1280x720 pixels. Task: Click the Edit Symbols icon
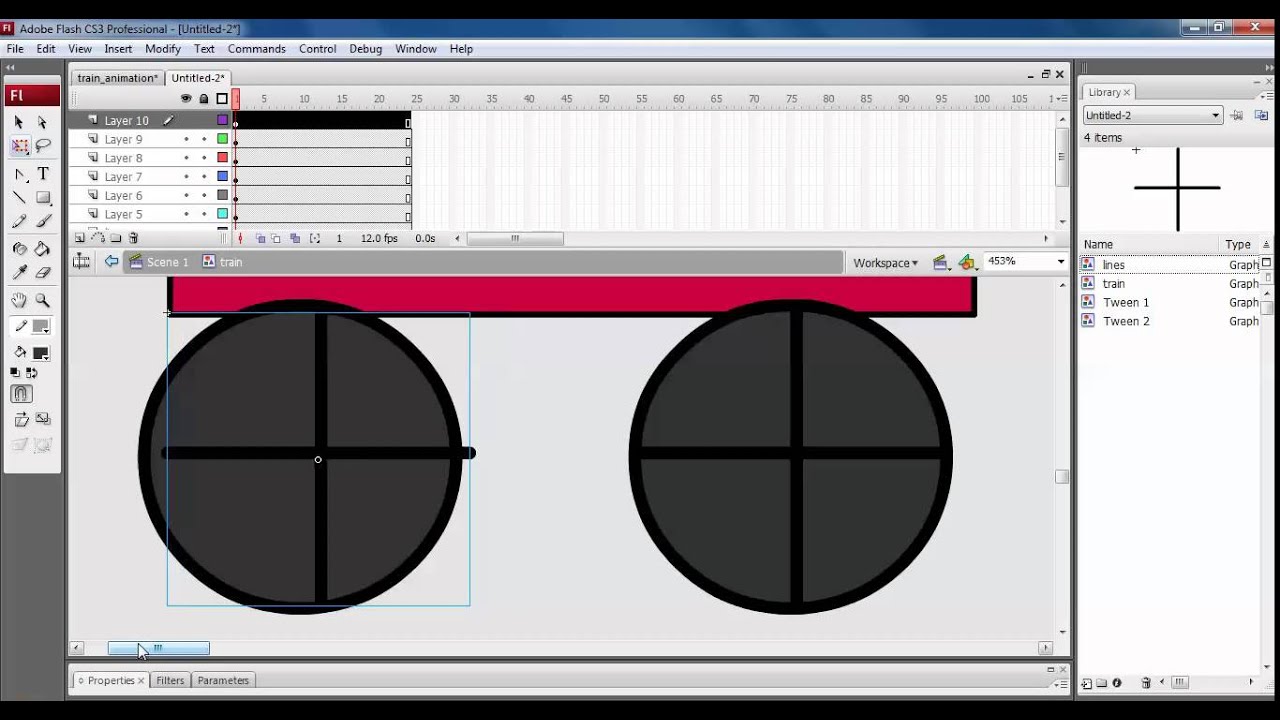pyautogui.click(x=966, y=262)
